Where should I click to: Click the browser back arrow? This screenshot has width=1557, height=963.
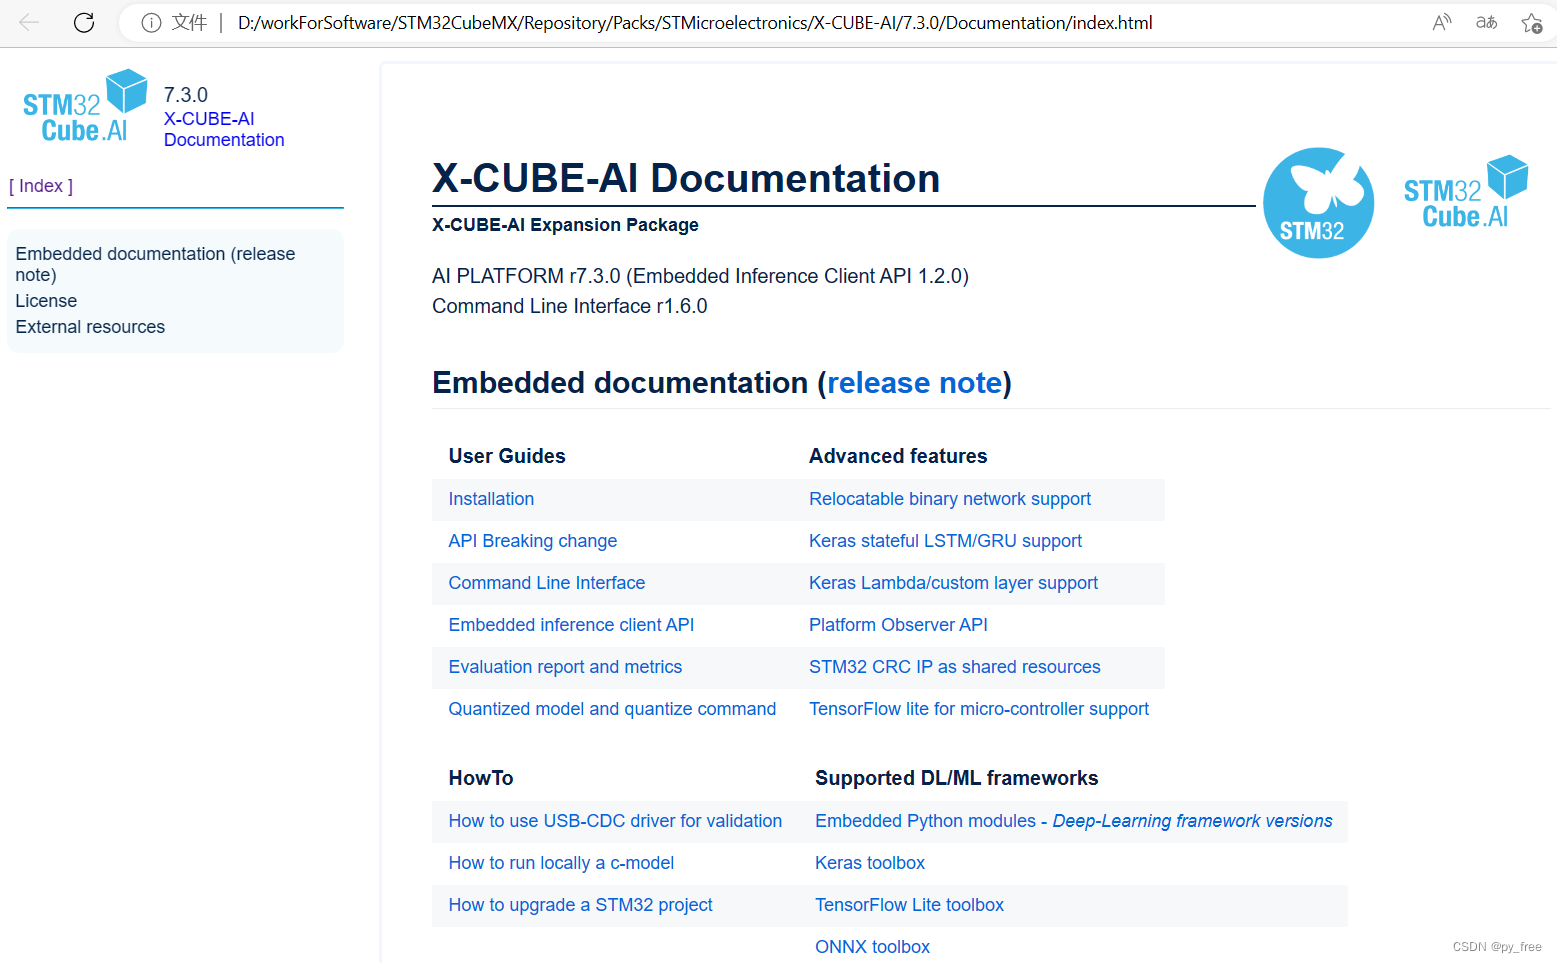[x=29, y=22]
